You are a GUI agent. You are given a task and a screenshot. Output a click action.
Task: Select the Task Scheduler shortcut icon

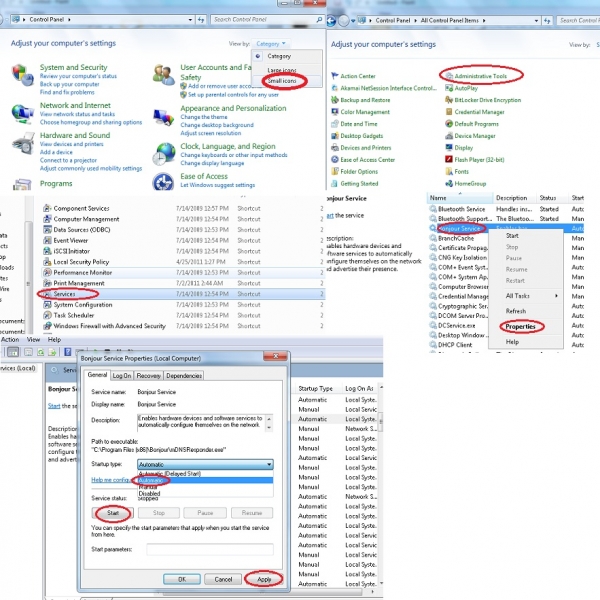coord(47,315)
